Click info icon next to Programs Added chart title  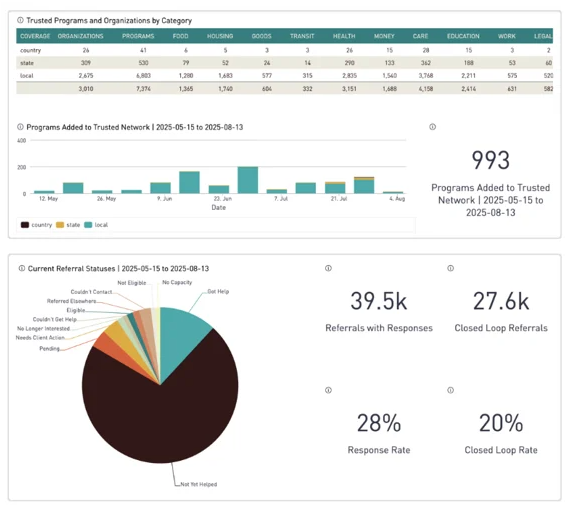tap(20, 127)
